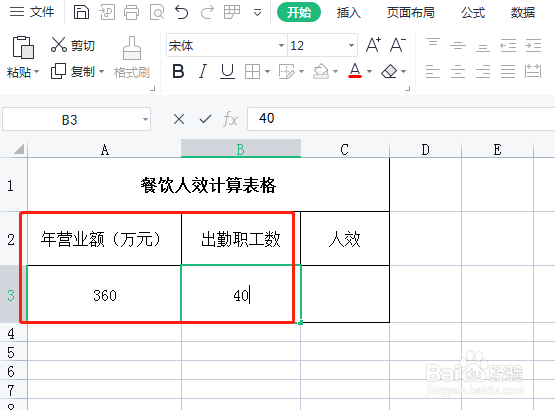
Task: Open the 数据 tab
Action: 523,13
